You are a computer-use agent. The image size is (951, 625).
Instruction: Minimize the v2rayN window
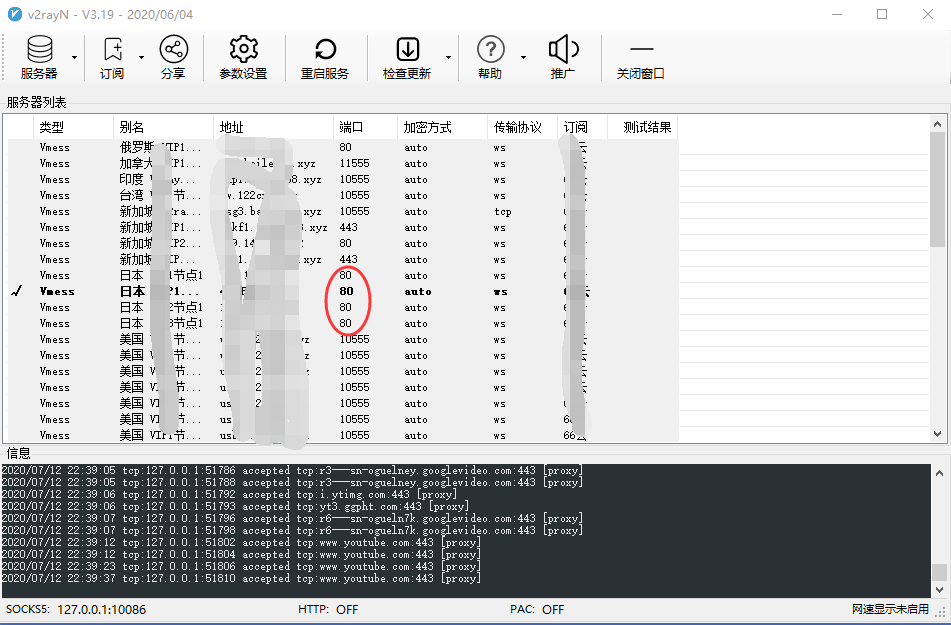coord(837,14)
